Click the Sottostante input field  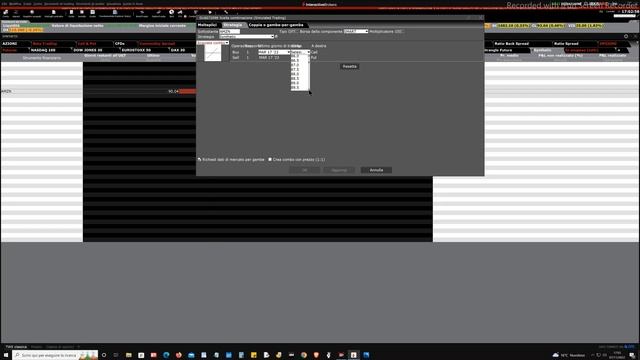point(229,31)
